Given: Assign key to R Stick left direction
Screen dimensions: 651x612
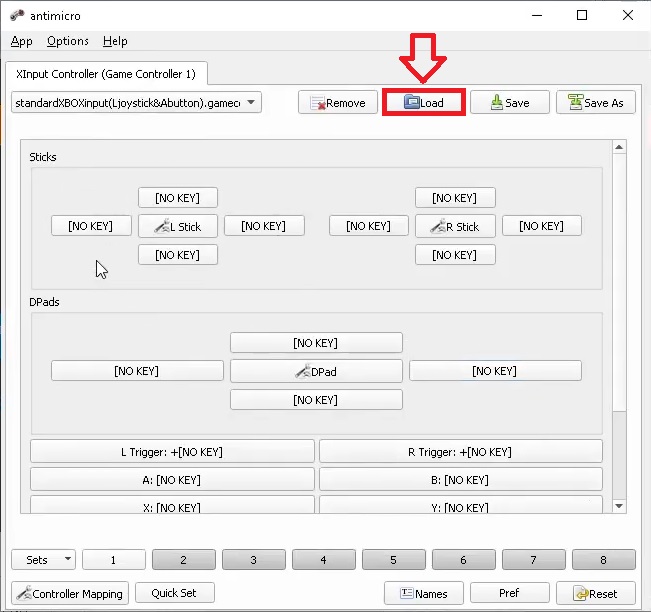Looking at the screenshot, I should coord(369,226).
